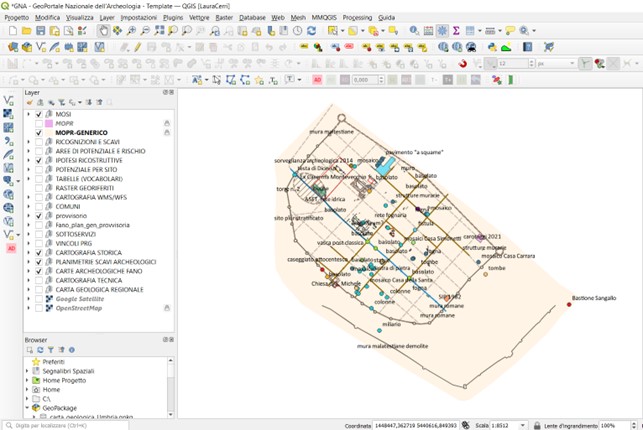Enable the COMUNI layer checkbox

(39, 206)
